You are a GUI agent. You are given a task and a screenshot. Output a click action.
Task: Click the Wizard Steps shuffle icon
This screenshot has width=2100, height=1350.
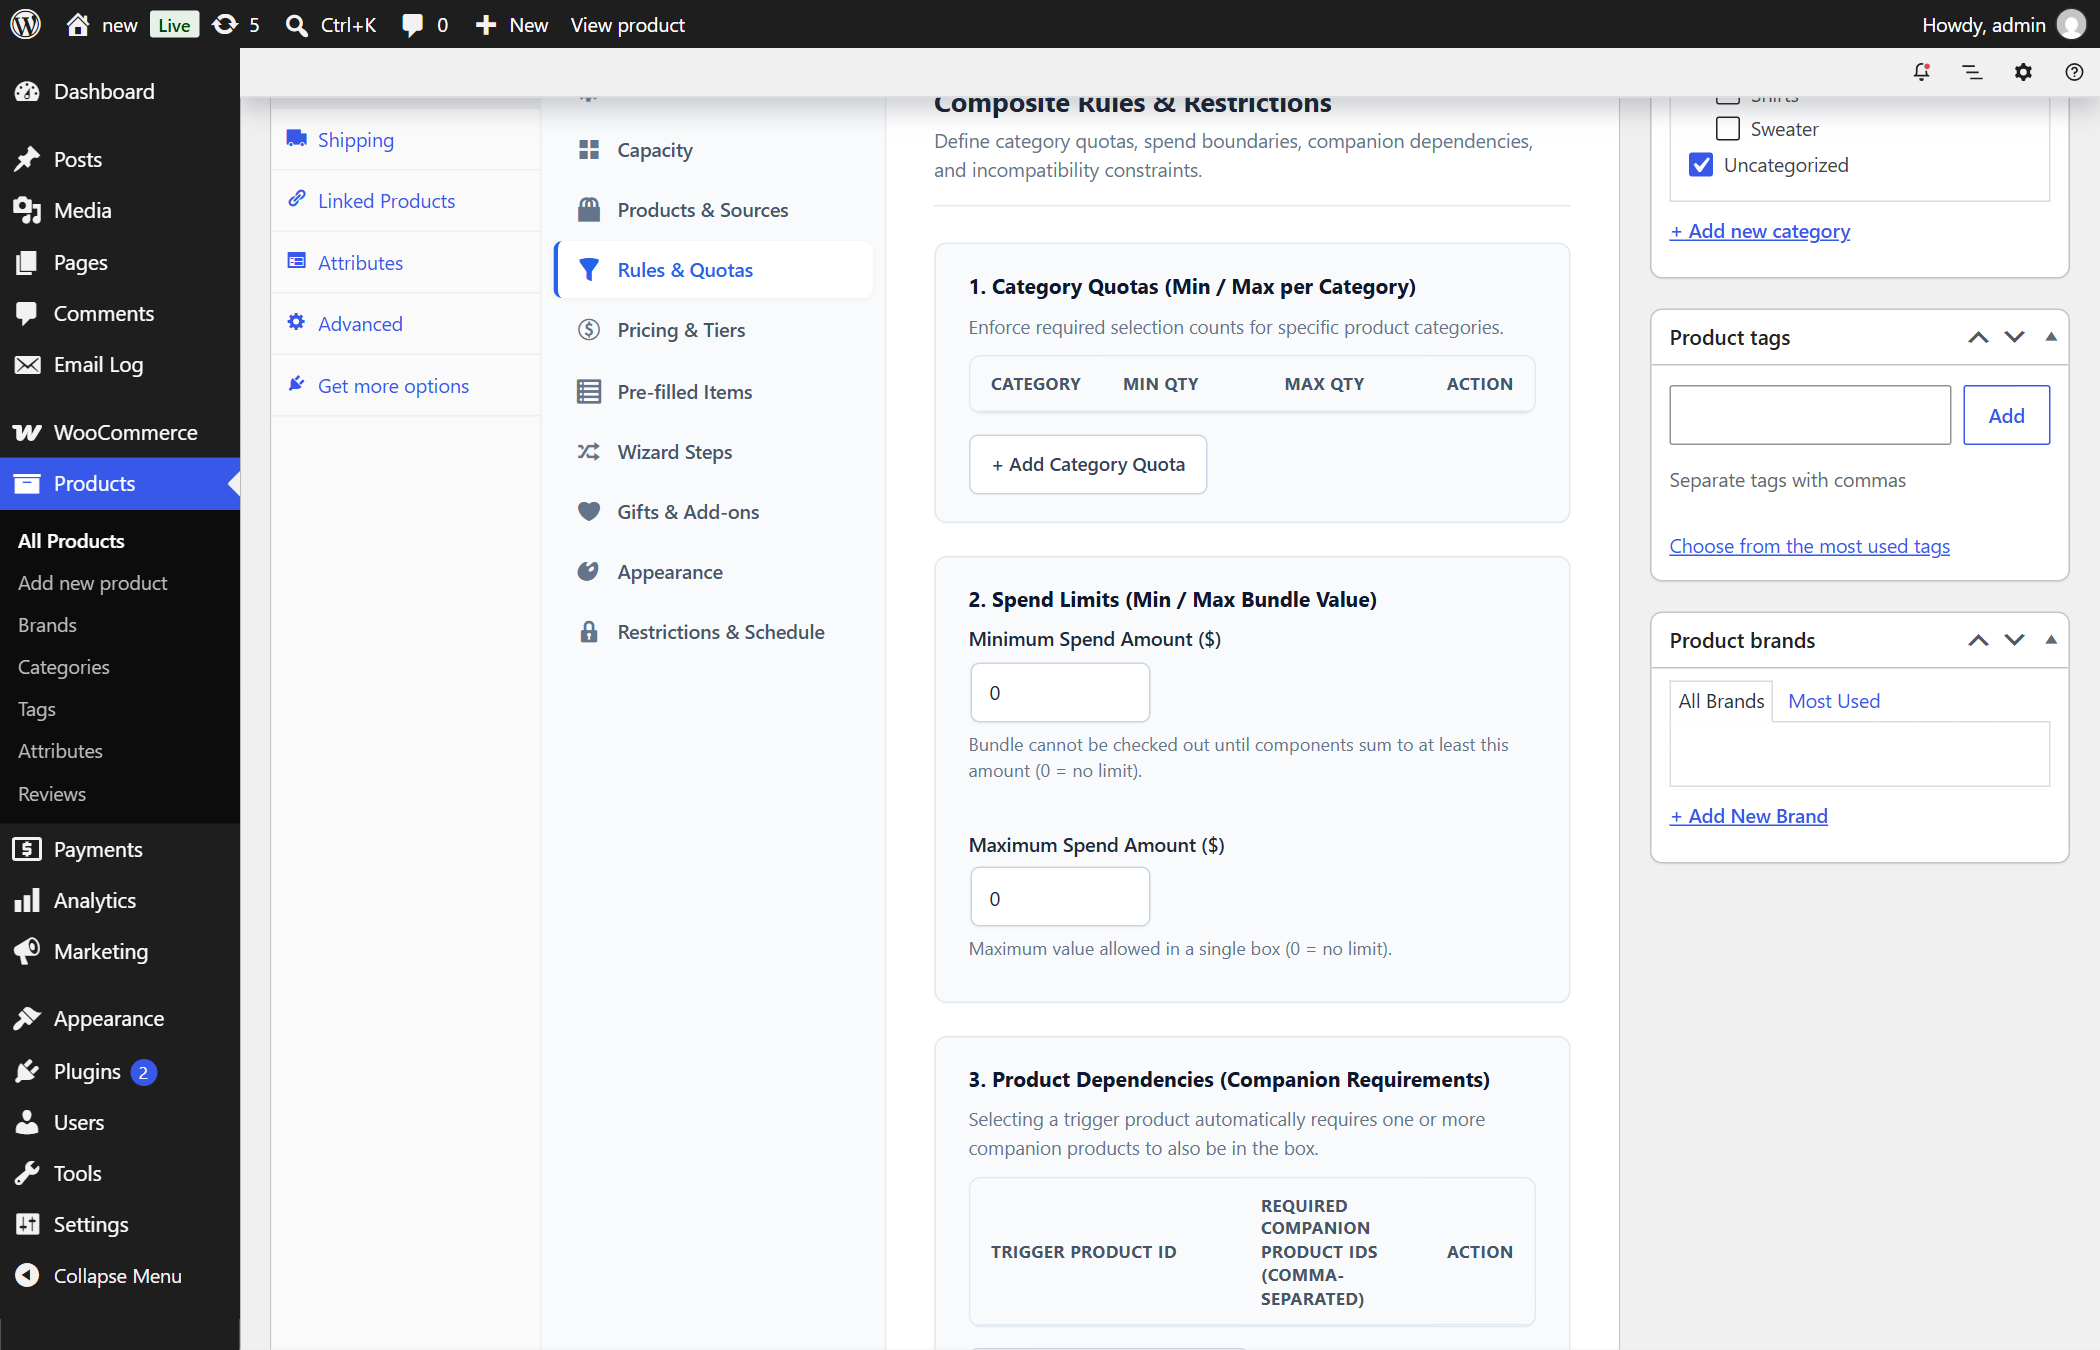[589, 452]
